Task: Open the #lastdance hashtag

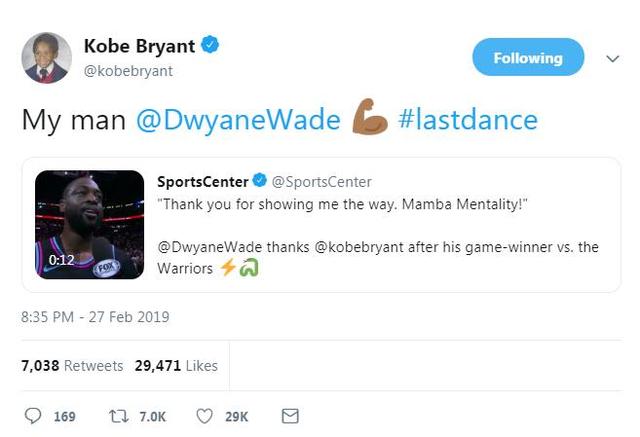Action: (x=468, y=120)
